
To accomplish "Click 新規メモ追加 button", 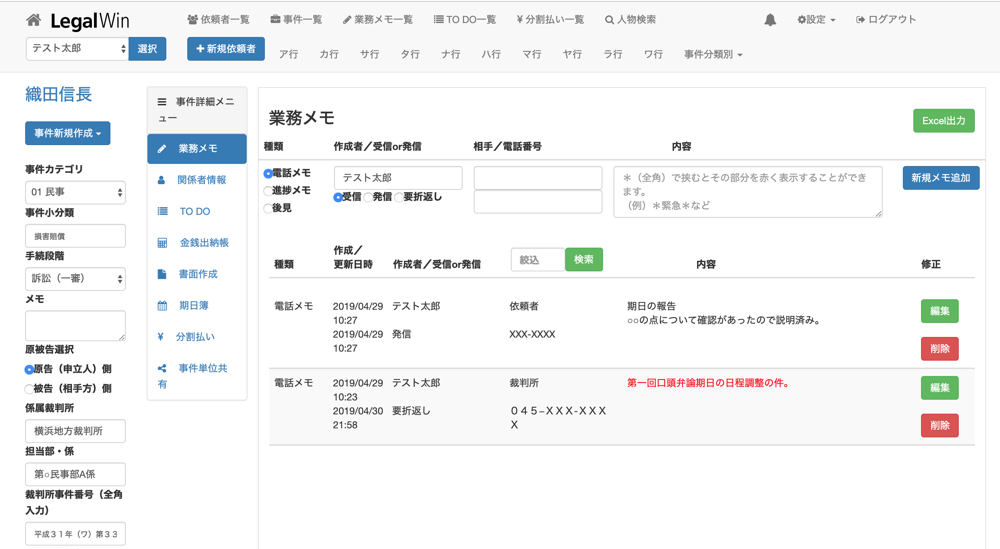I will point(941,178).
